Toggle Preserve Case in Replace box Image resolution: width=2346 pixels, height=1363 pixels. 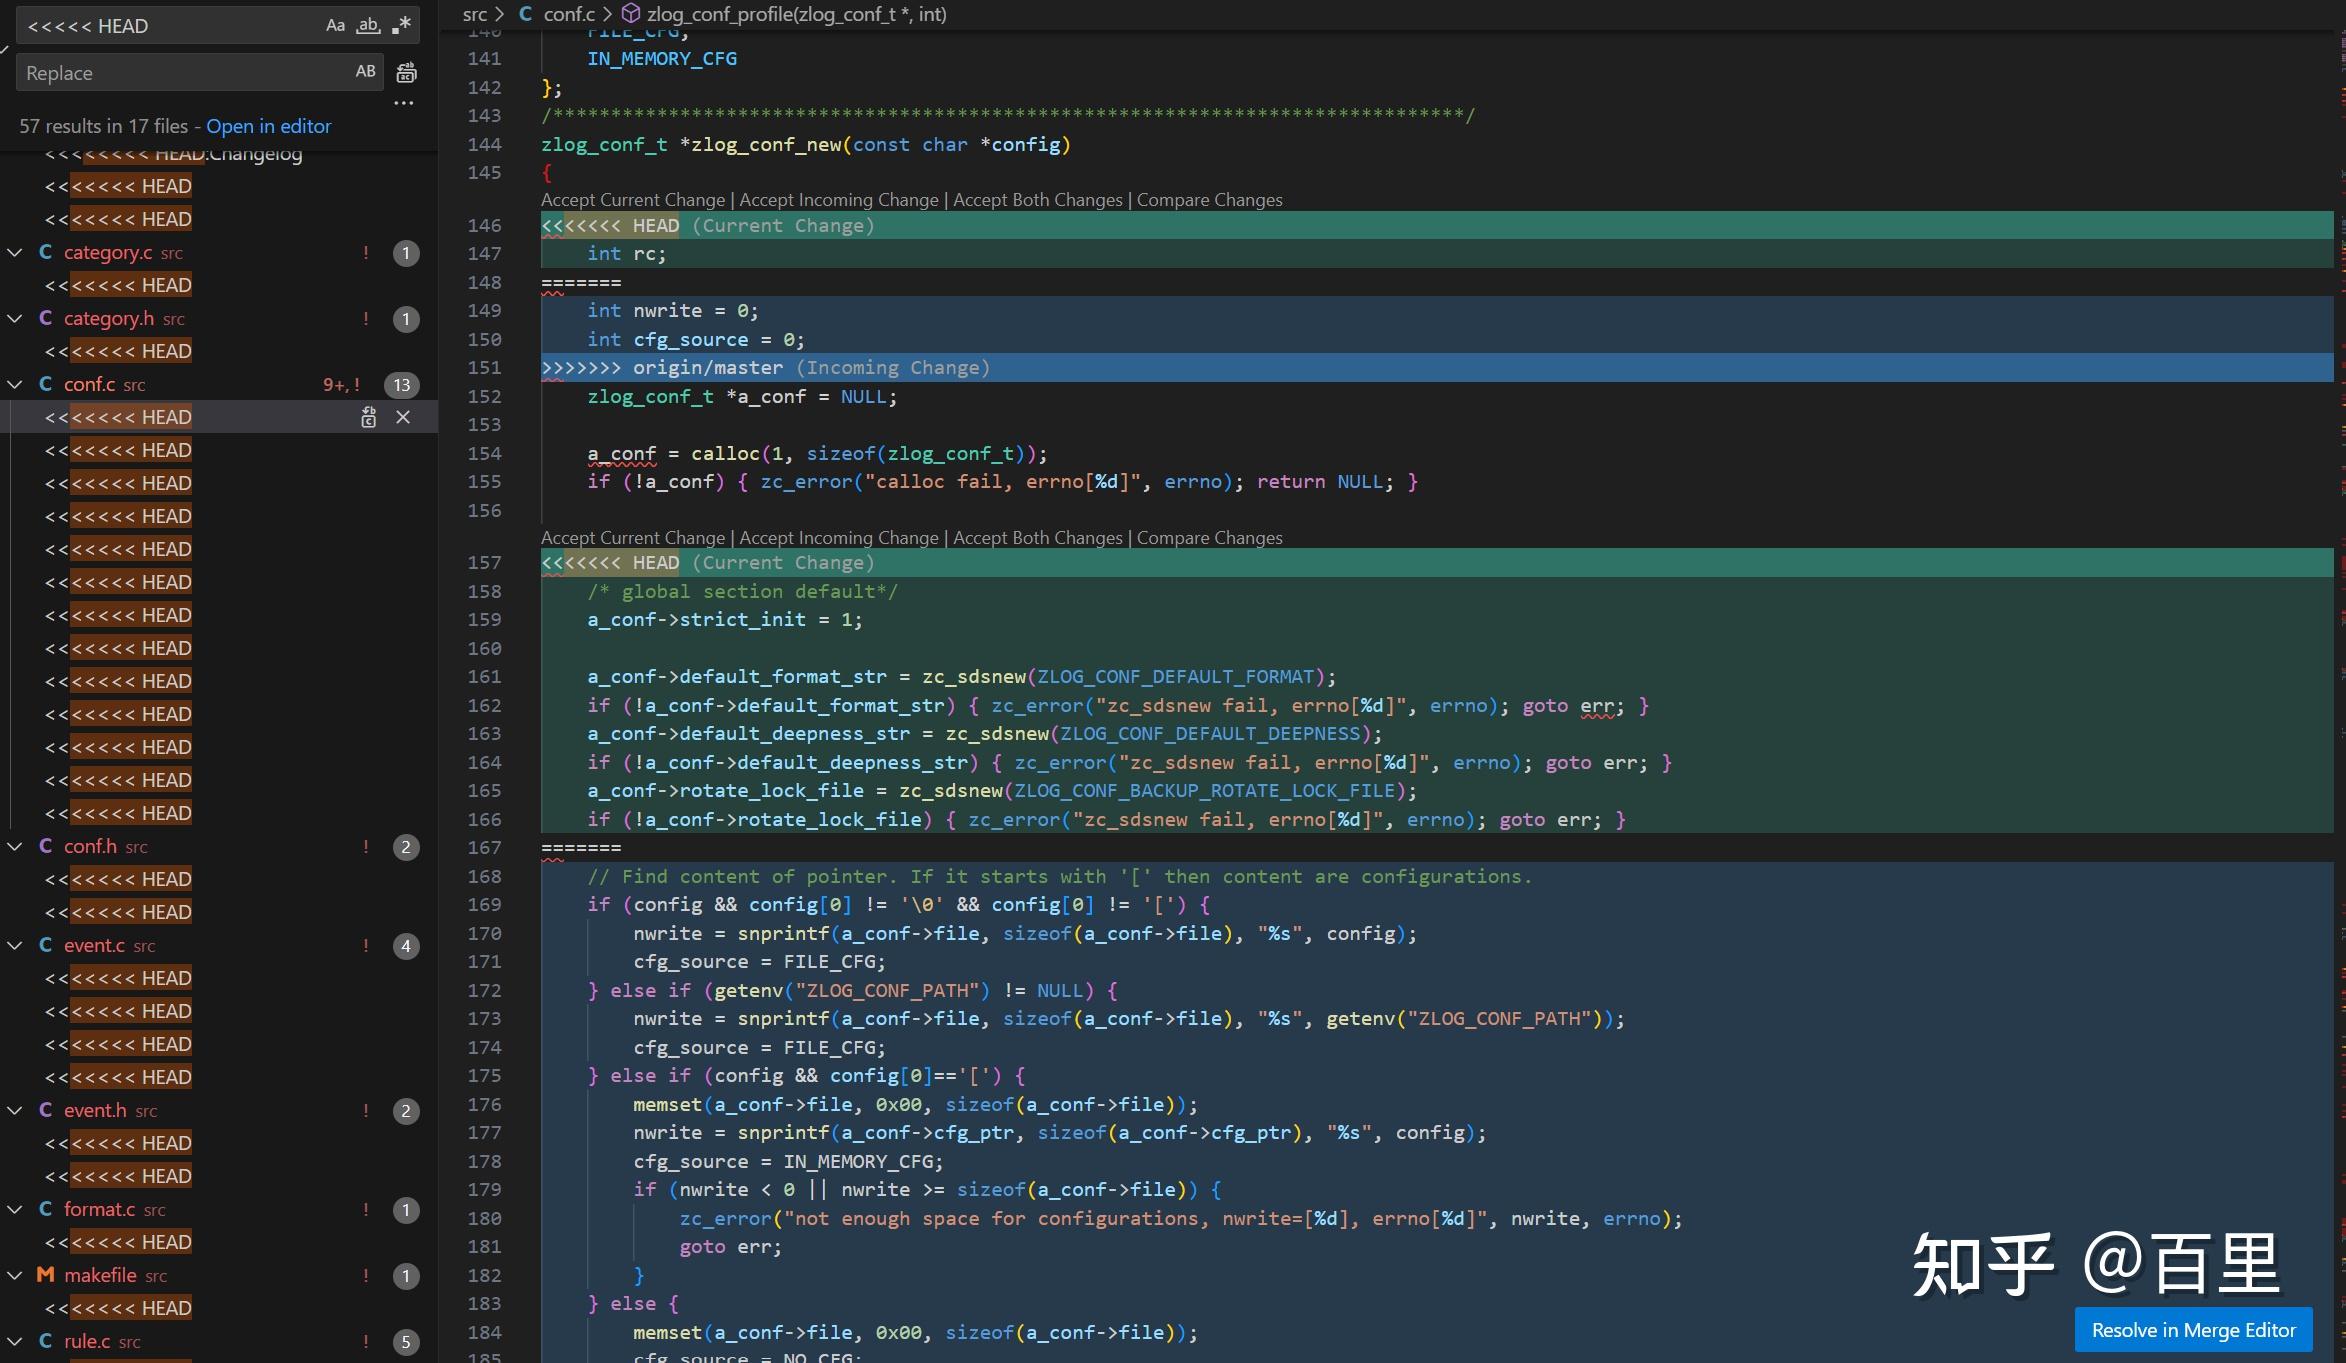pos(366,72)
